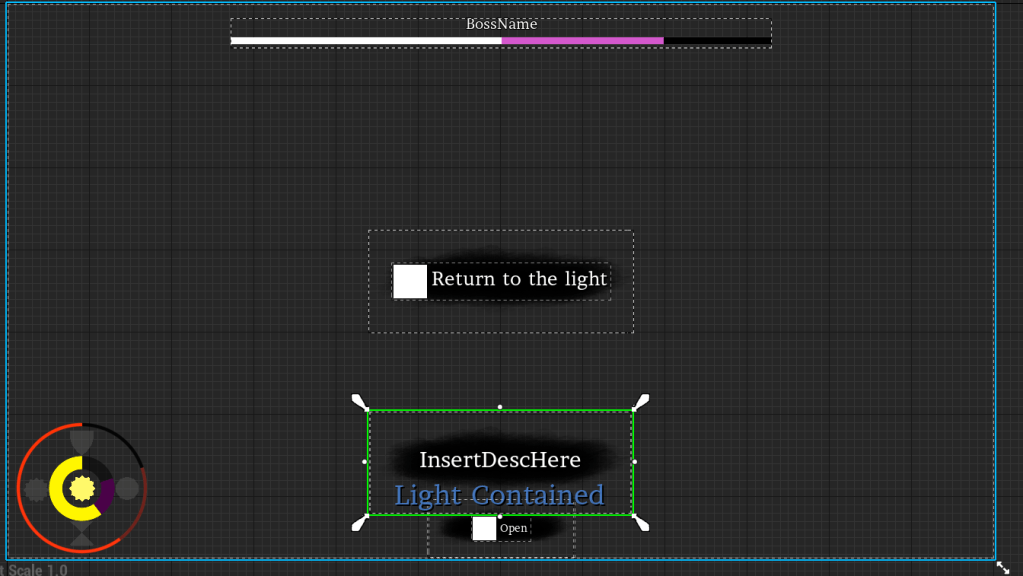1023x576 pixels.
Task: Select the gray circle right of radial HUD center
Action: click(127, 488)
